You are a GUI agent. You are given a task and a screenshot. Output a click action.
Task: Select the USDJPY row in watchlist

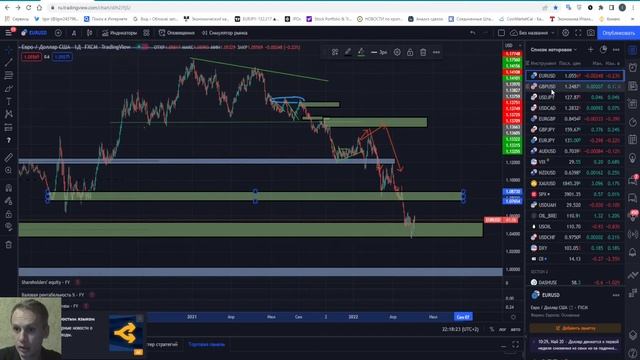coord(575,97)
